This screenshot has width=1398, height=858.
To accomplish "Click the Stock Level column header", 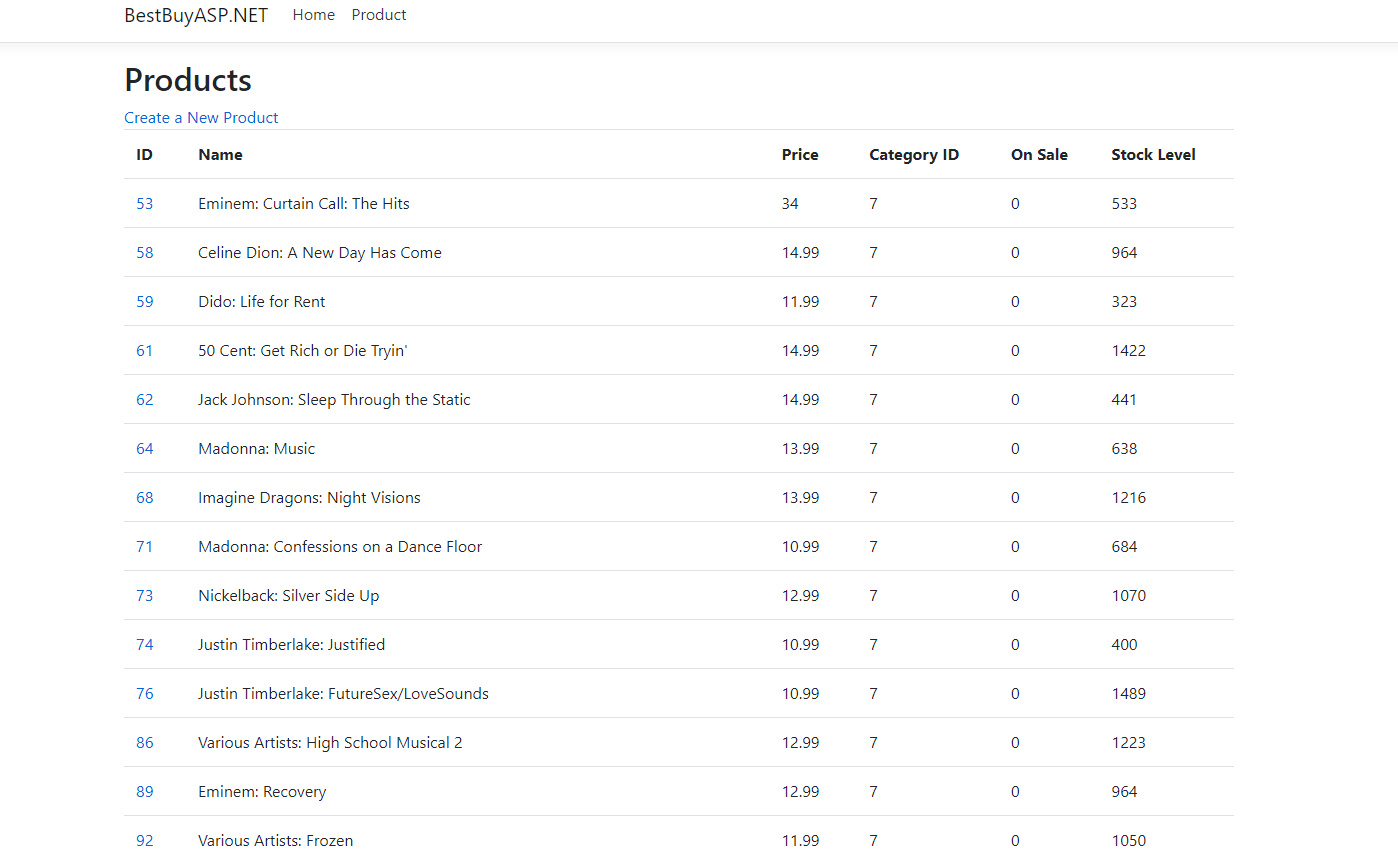I will coord(1153,155).
